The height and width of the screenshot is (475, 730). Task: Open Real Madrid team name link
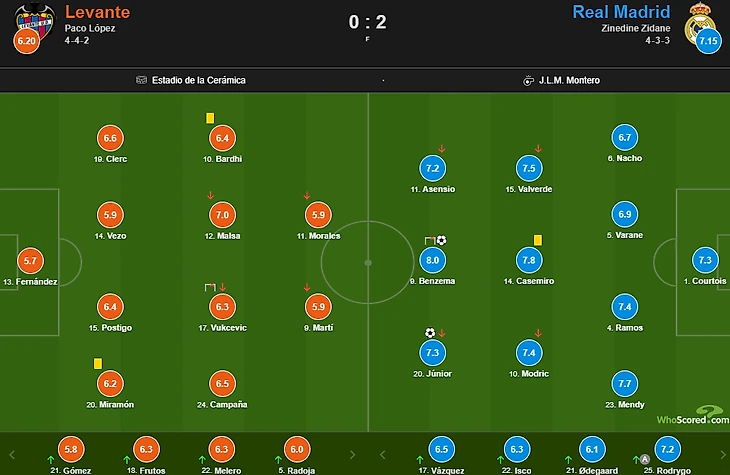(621, 12)
